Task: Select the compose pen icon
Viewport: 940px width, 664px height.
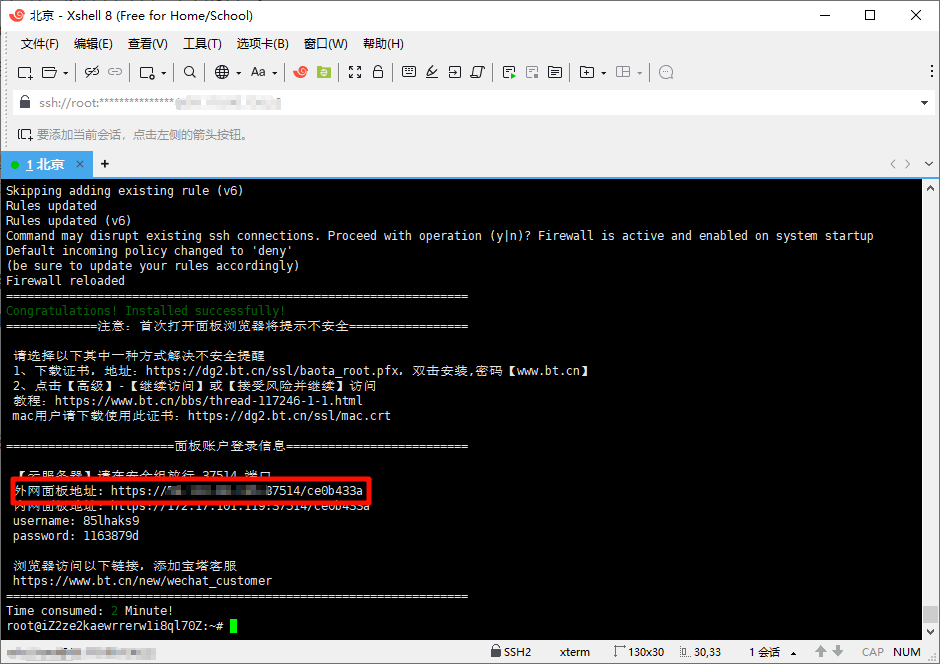Action: [432, 72]
